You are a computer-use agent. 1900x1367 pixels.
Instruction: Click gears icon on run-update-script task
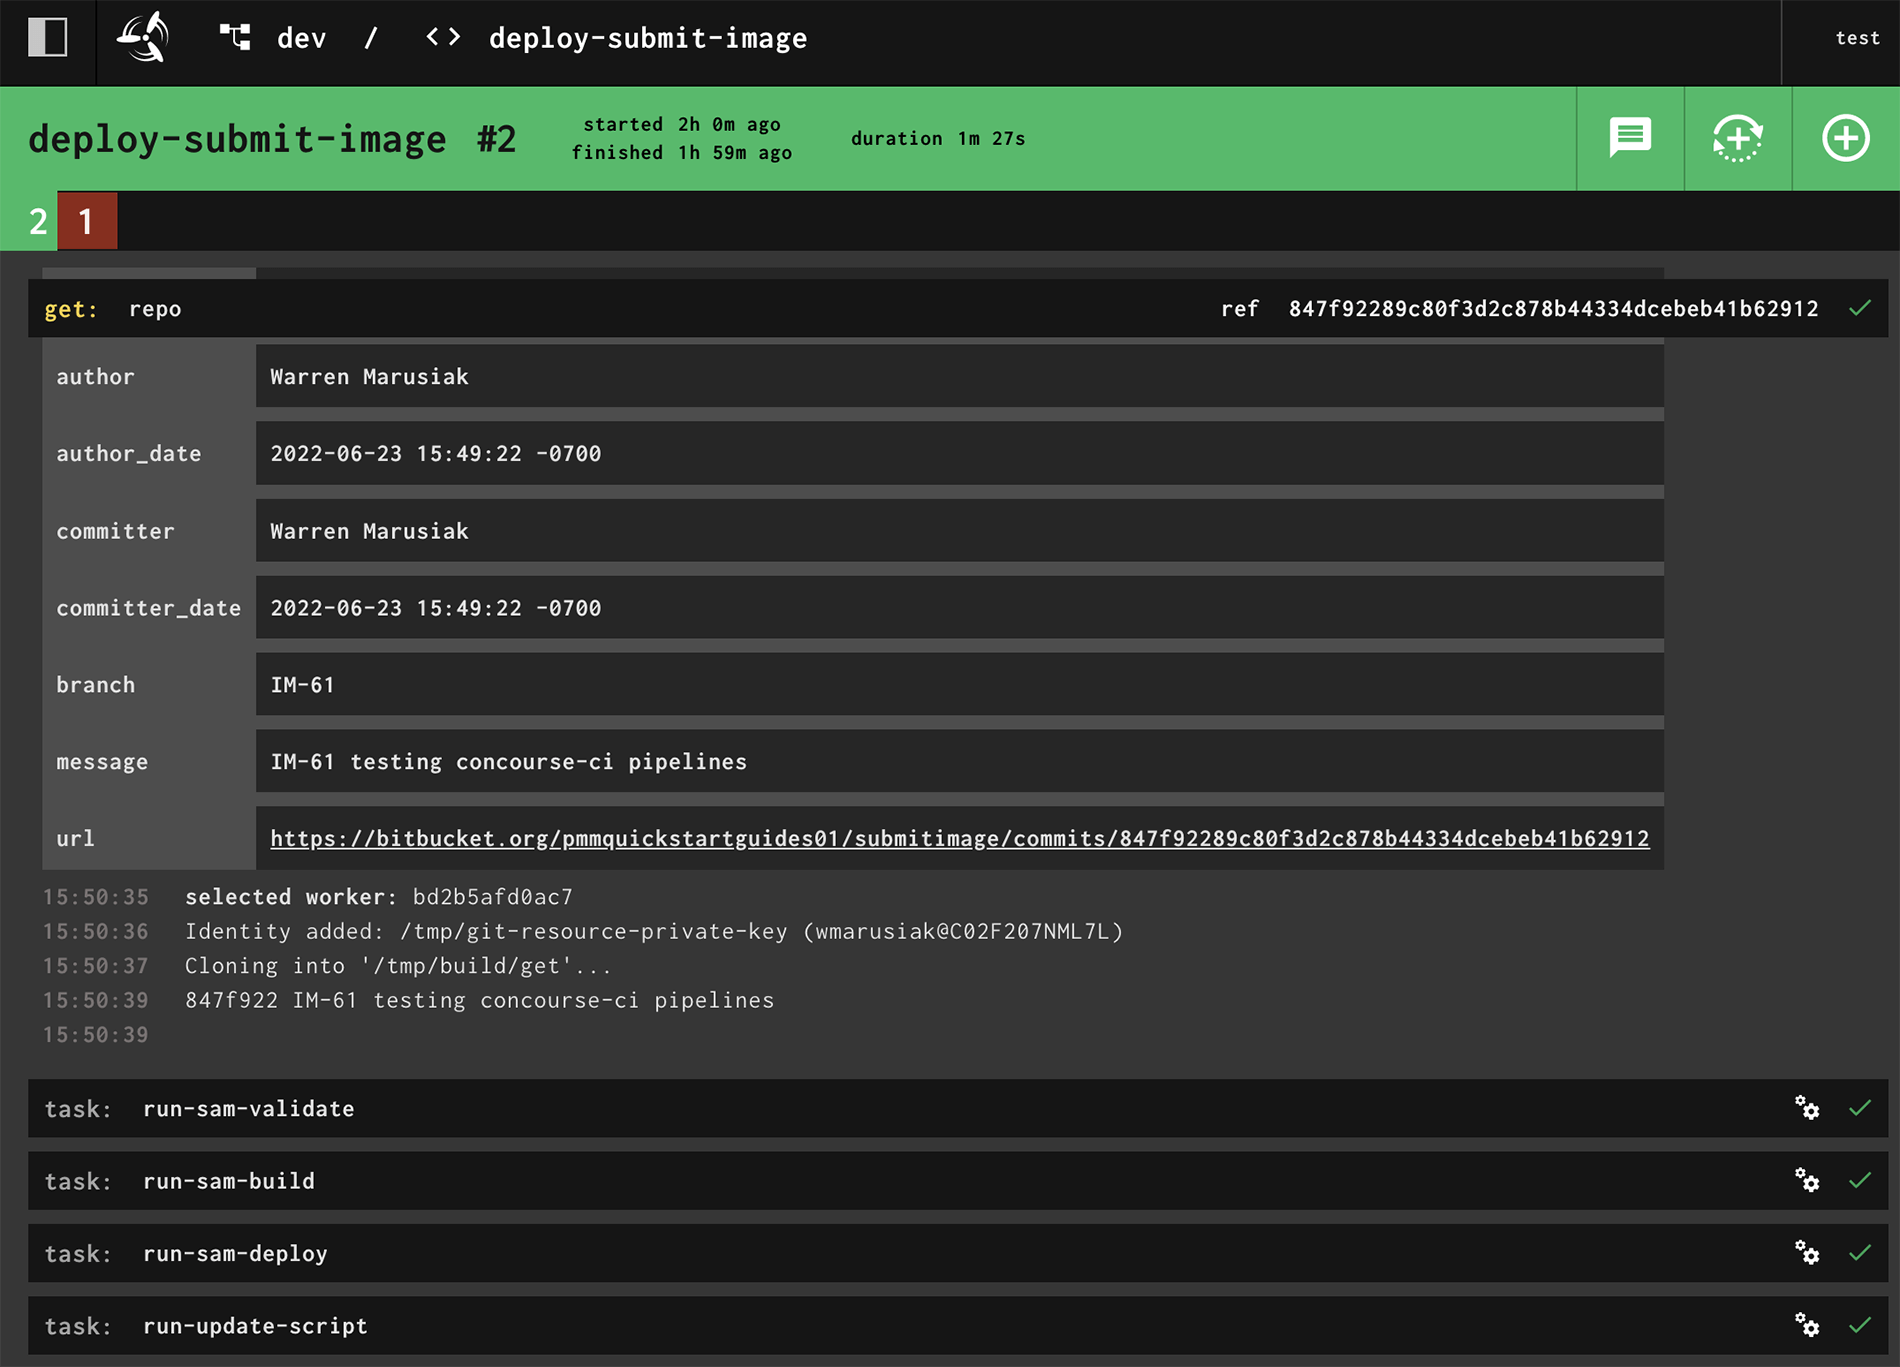[1806, 1326]
